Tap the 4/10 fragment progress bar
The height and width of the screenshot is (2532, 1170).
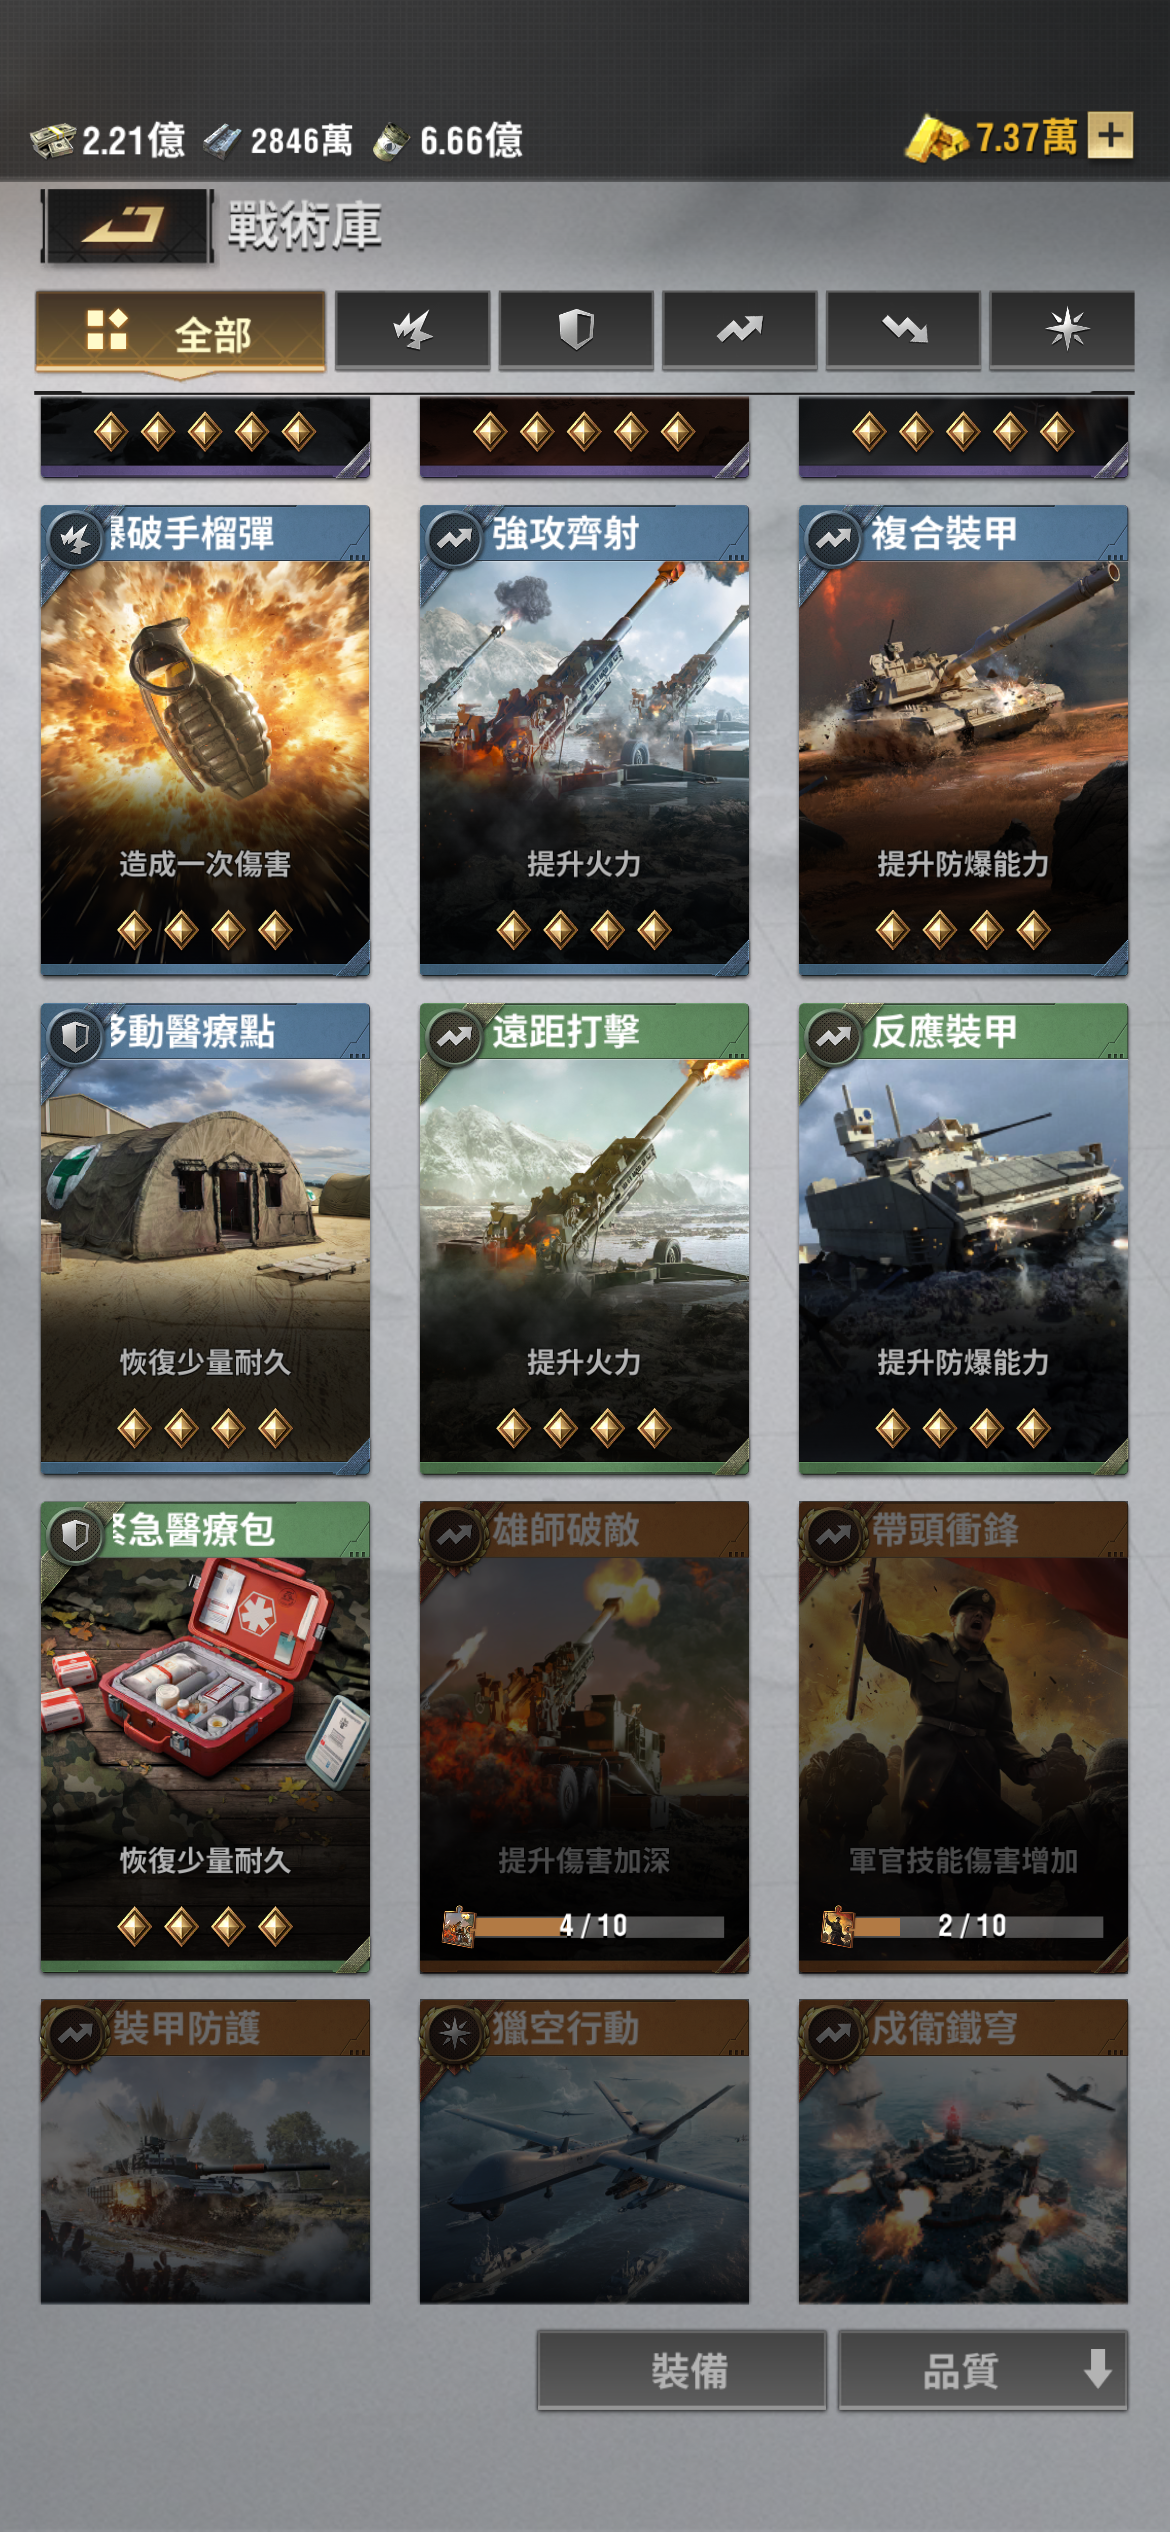pyautogui.click(x=584, y=1926)
